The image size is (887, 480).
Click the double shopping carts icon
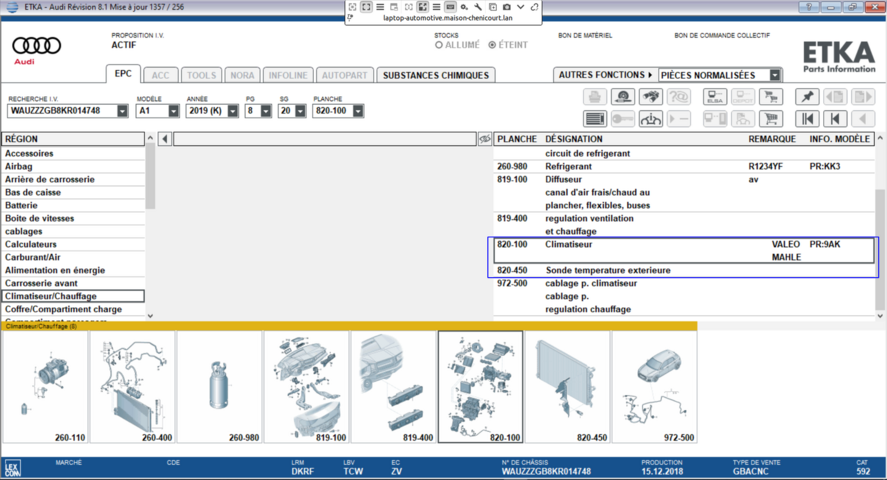click(x=771, y=97)
